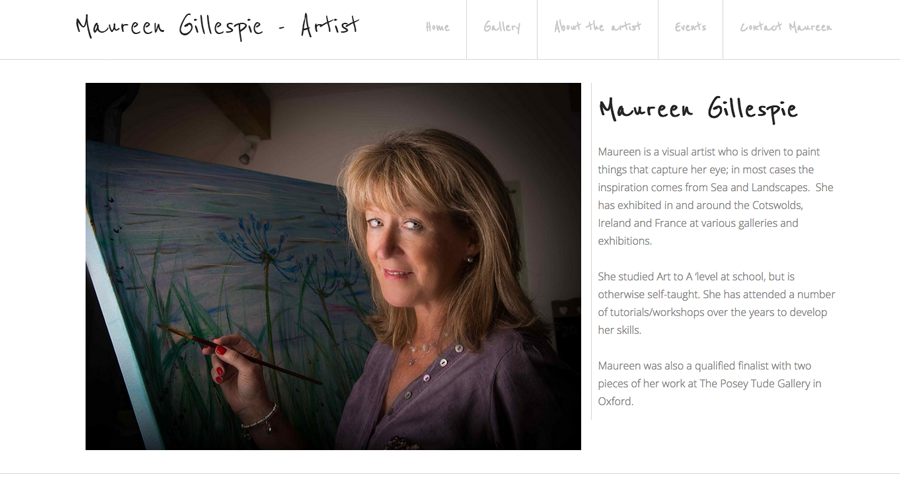Image resolution: width=900 pixels, height=496 pixels.
Task: Click the Maureen Gillespie bio heading
Action: point(698,109)
